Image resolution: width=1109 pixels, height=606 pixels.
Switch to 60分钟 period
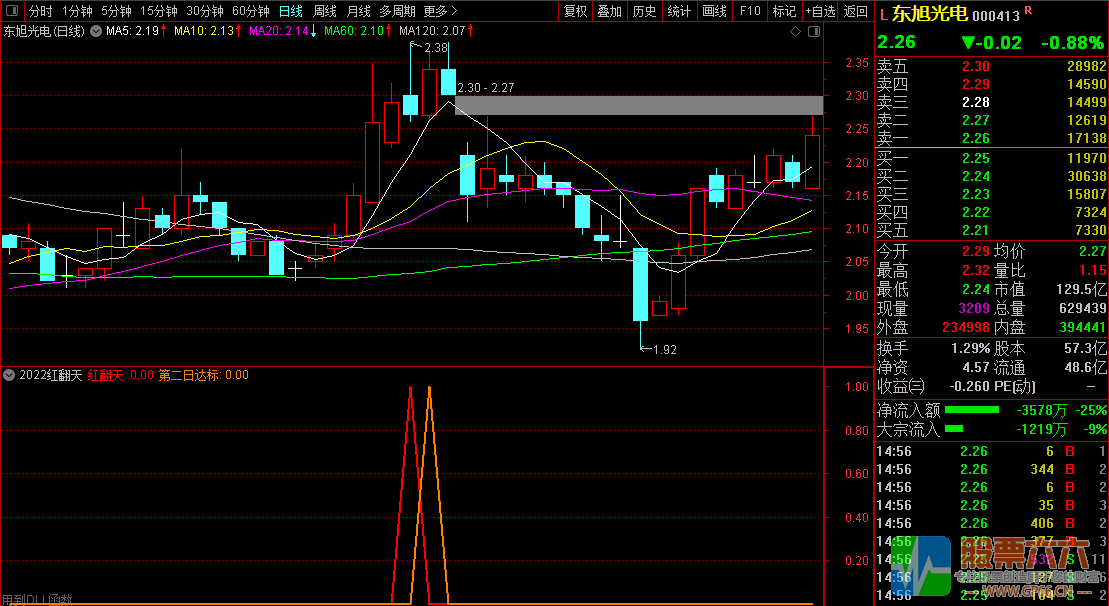coord(250,11)
